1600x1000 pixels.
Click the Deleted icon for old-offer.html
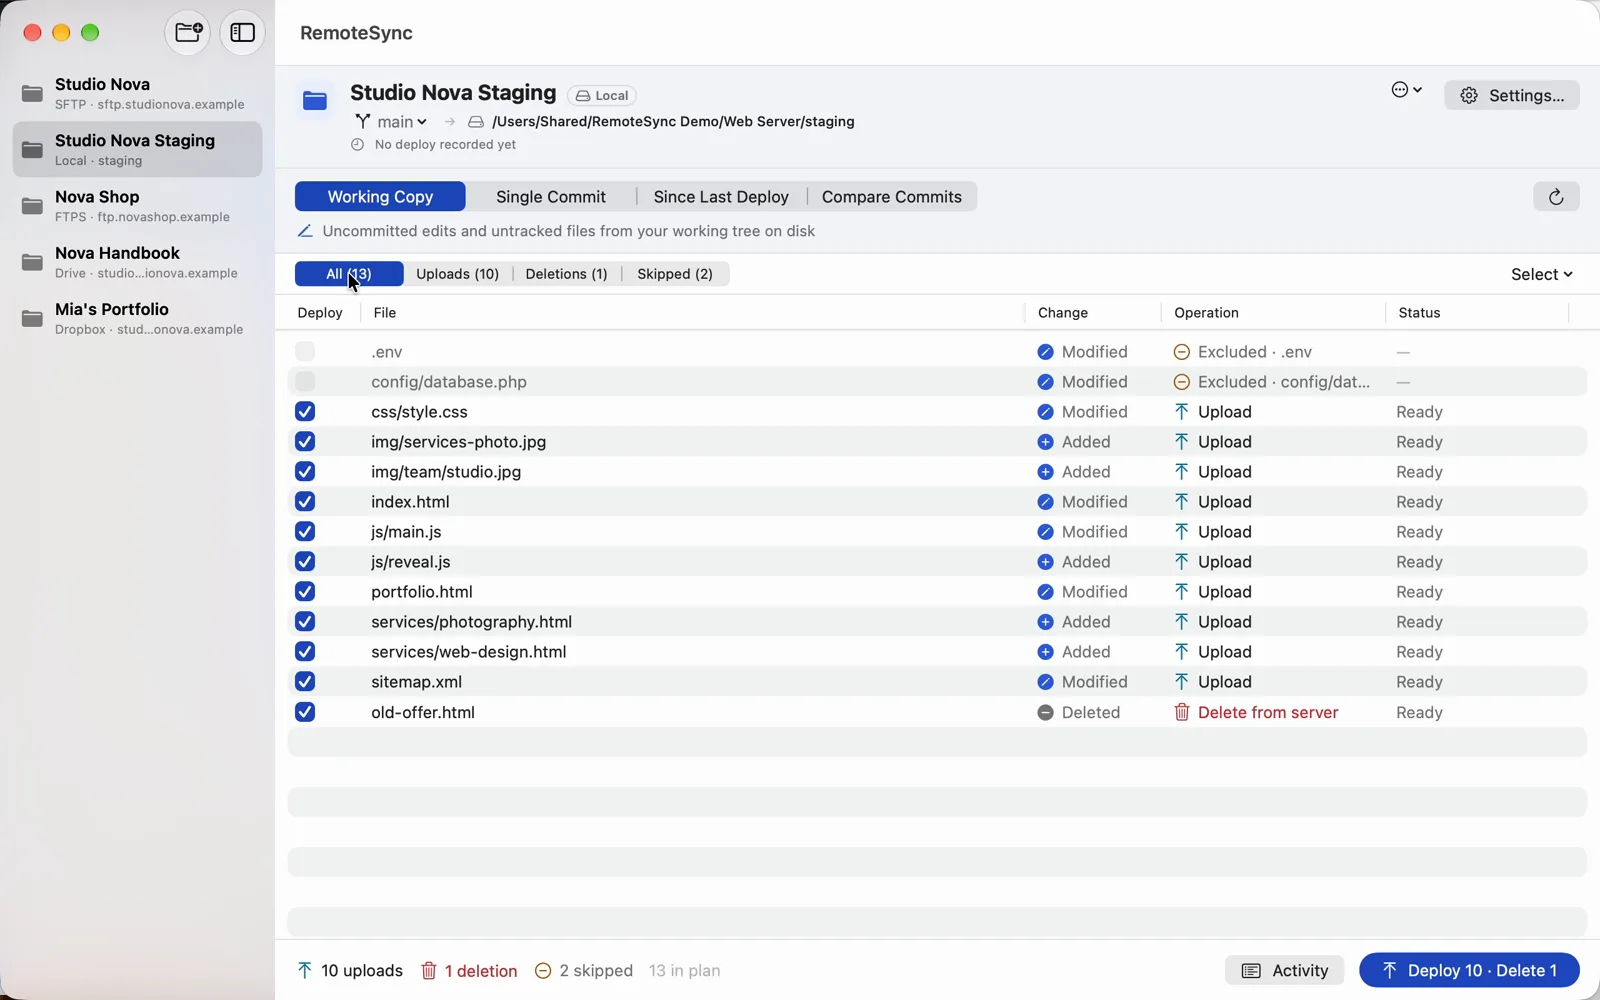(x=1045, y=713)
